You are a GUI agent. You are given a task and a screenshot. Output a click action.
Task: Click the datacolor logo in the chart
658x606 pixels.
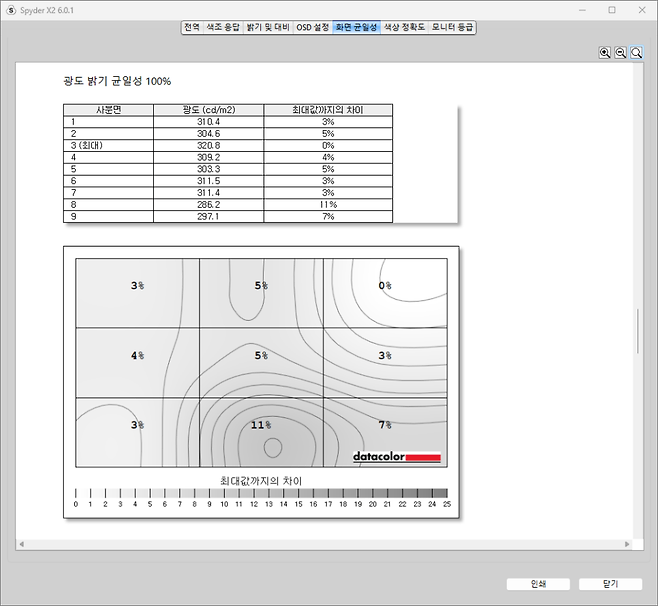[396, 457]
